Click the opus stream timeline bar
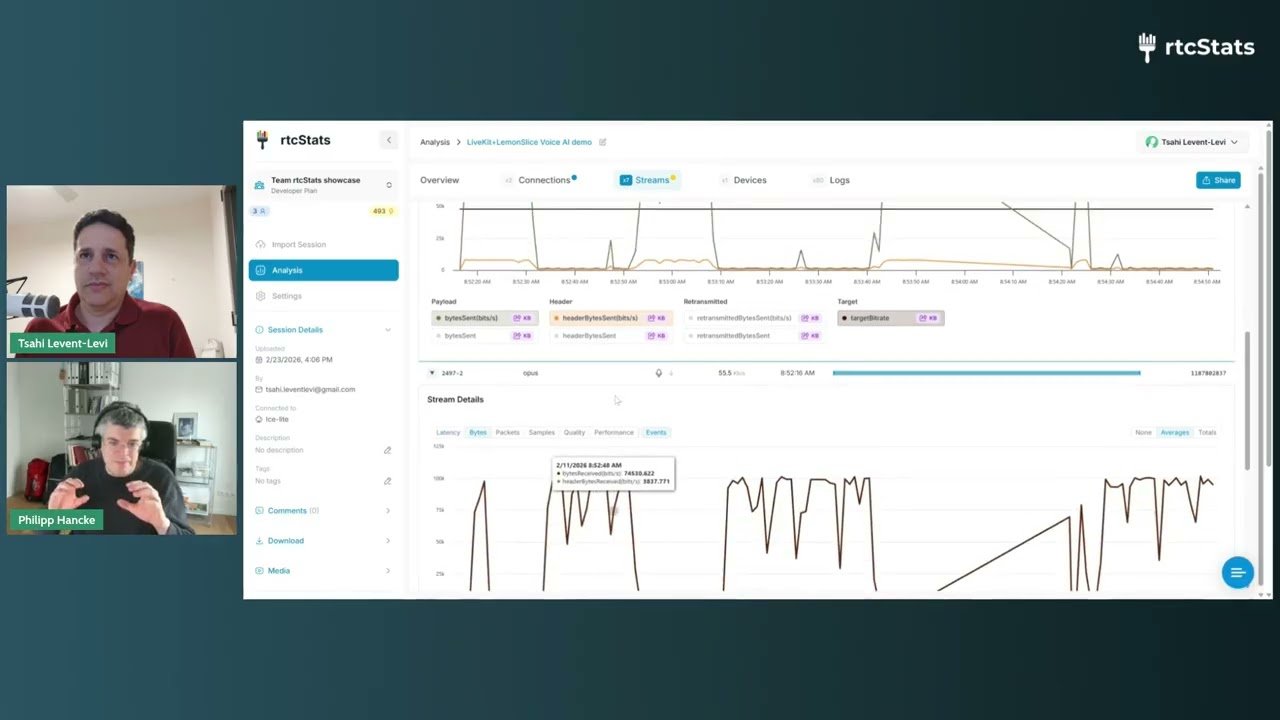Viewport: 1280px width, 720px height. click(986, 373)
